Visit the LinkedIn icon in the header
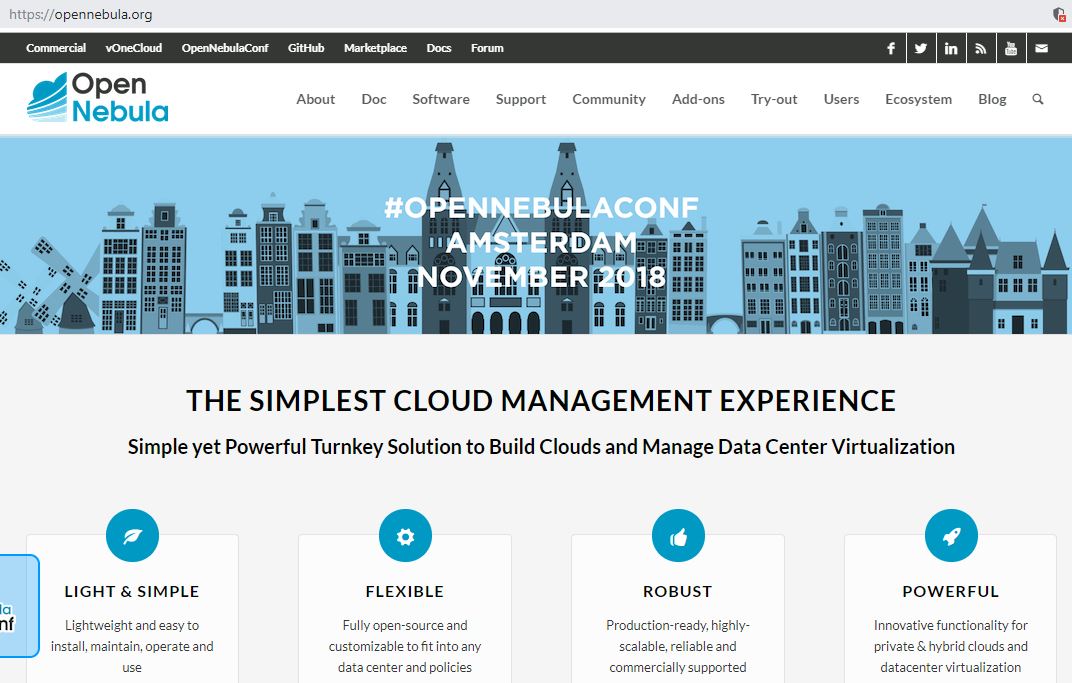The image size is (1072, 683). (950, 47)
